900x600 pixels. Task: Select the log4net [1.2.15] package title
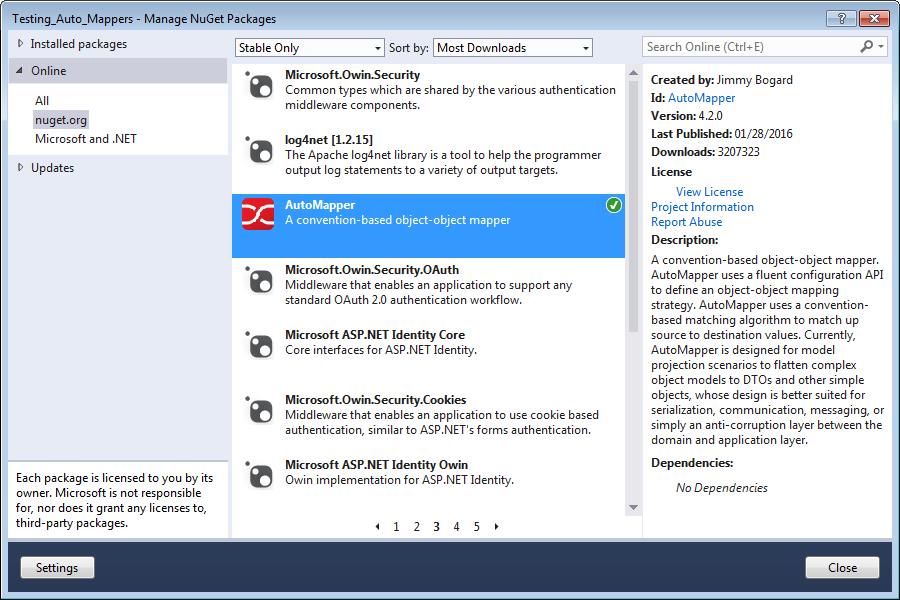tap(329, 140)
